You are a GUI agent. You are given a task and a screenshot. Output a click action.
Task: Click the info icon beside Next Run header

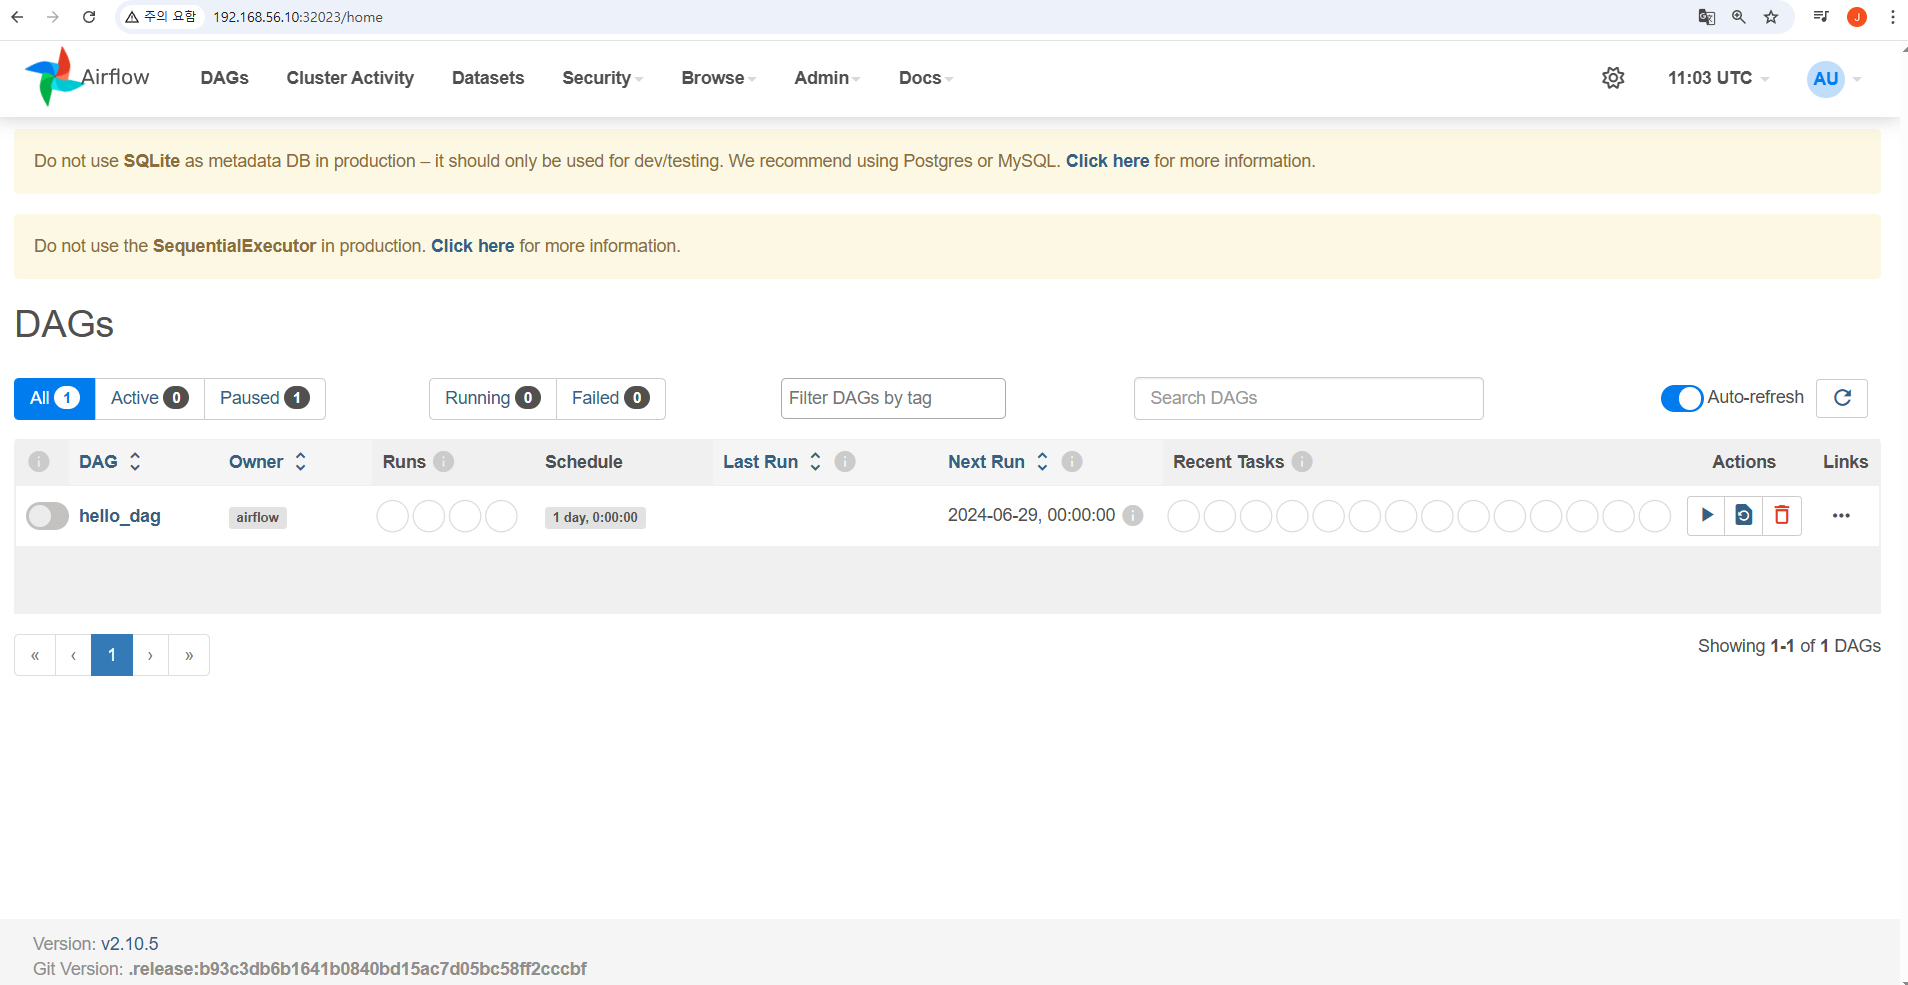(1072, 461)
